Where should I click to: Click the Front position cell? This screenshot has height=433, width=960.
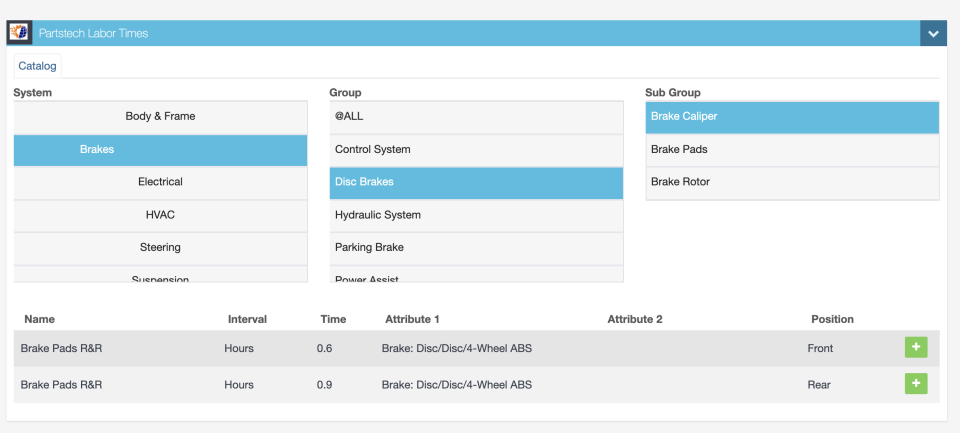820,348
